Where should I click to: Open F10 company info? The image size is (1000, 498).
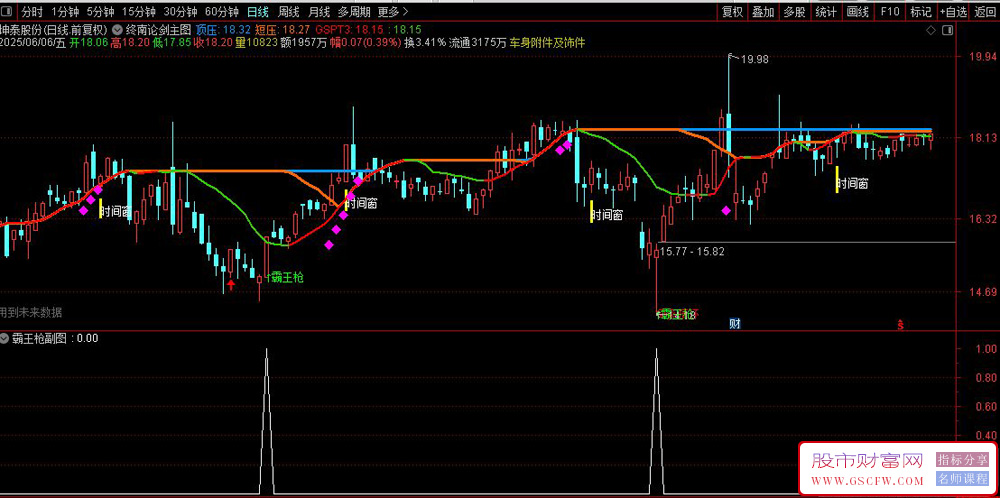pos(890,11)
